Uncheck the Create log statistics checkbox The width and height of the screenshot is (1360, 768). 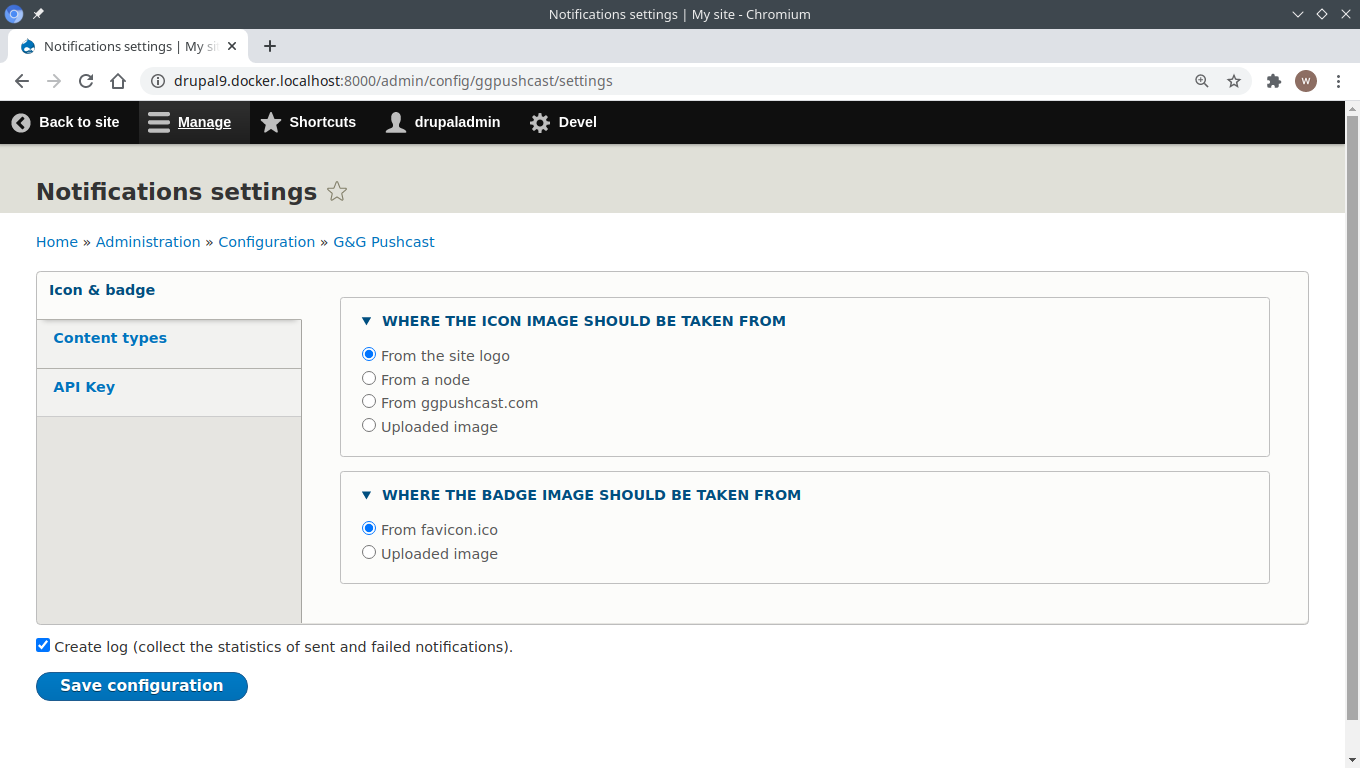pos(42,645)
